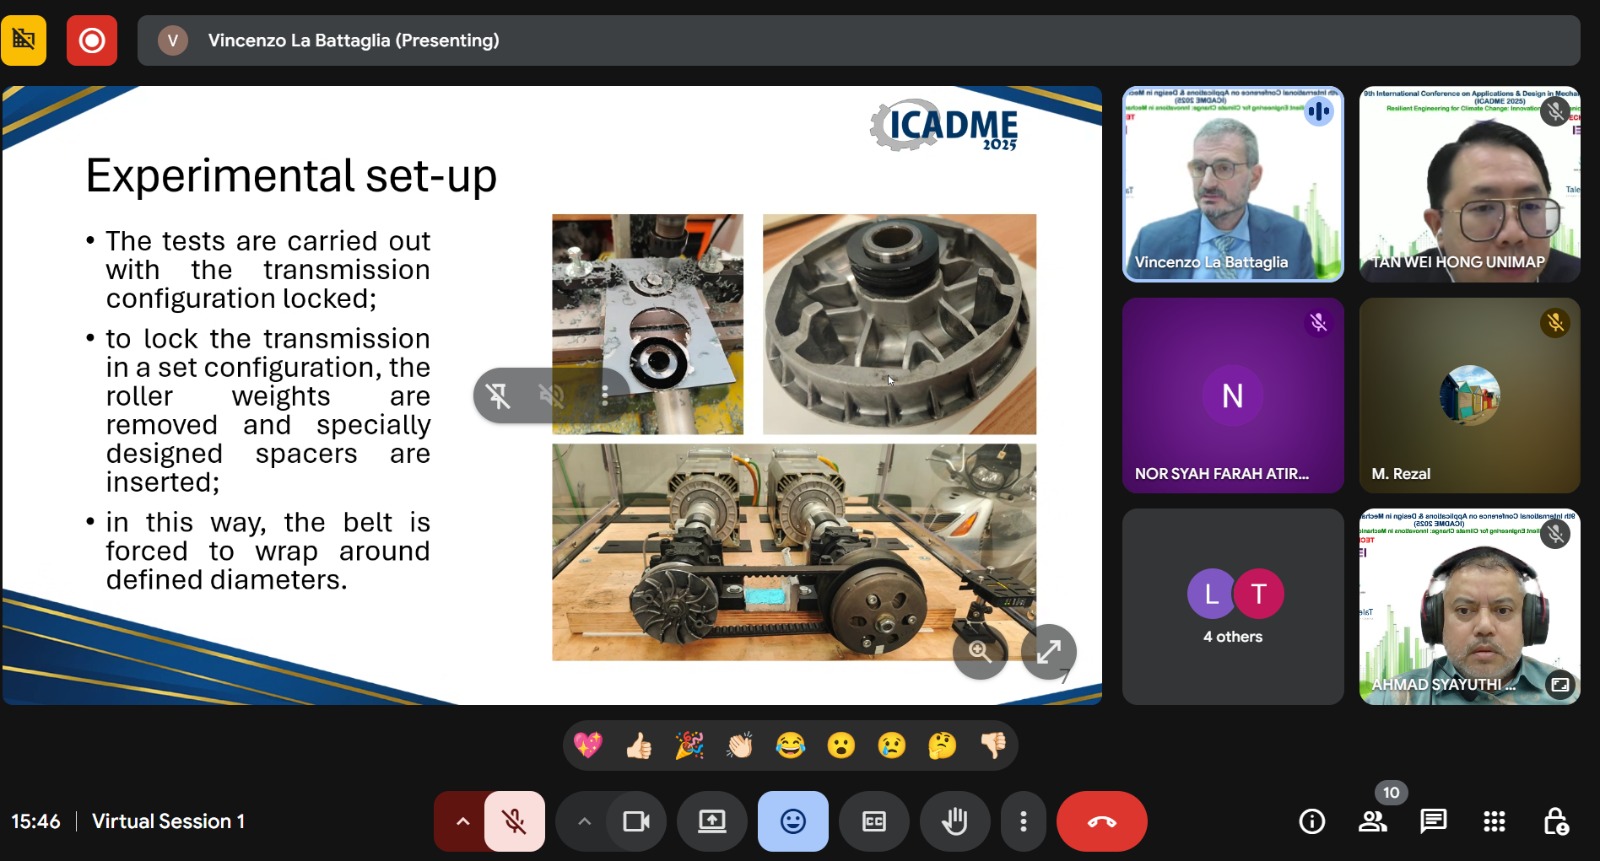Viewport: 1600px width, 861px height.
Task: Expand video settings chevron
Action: (x=585, y=822)
